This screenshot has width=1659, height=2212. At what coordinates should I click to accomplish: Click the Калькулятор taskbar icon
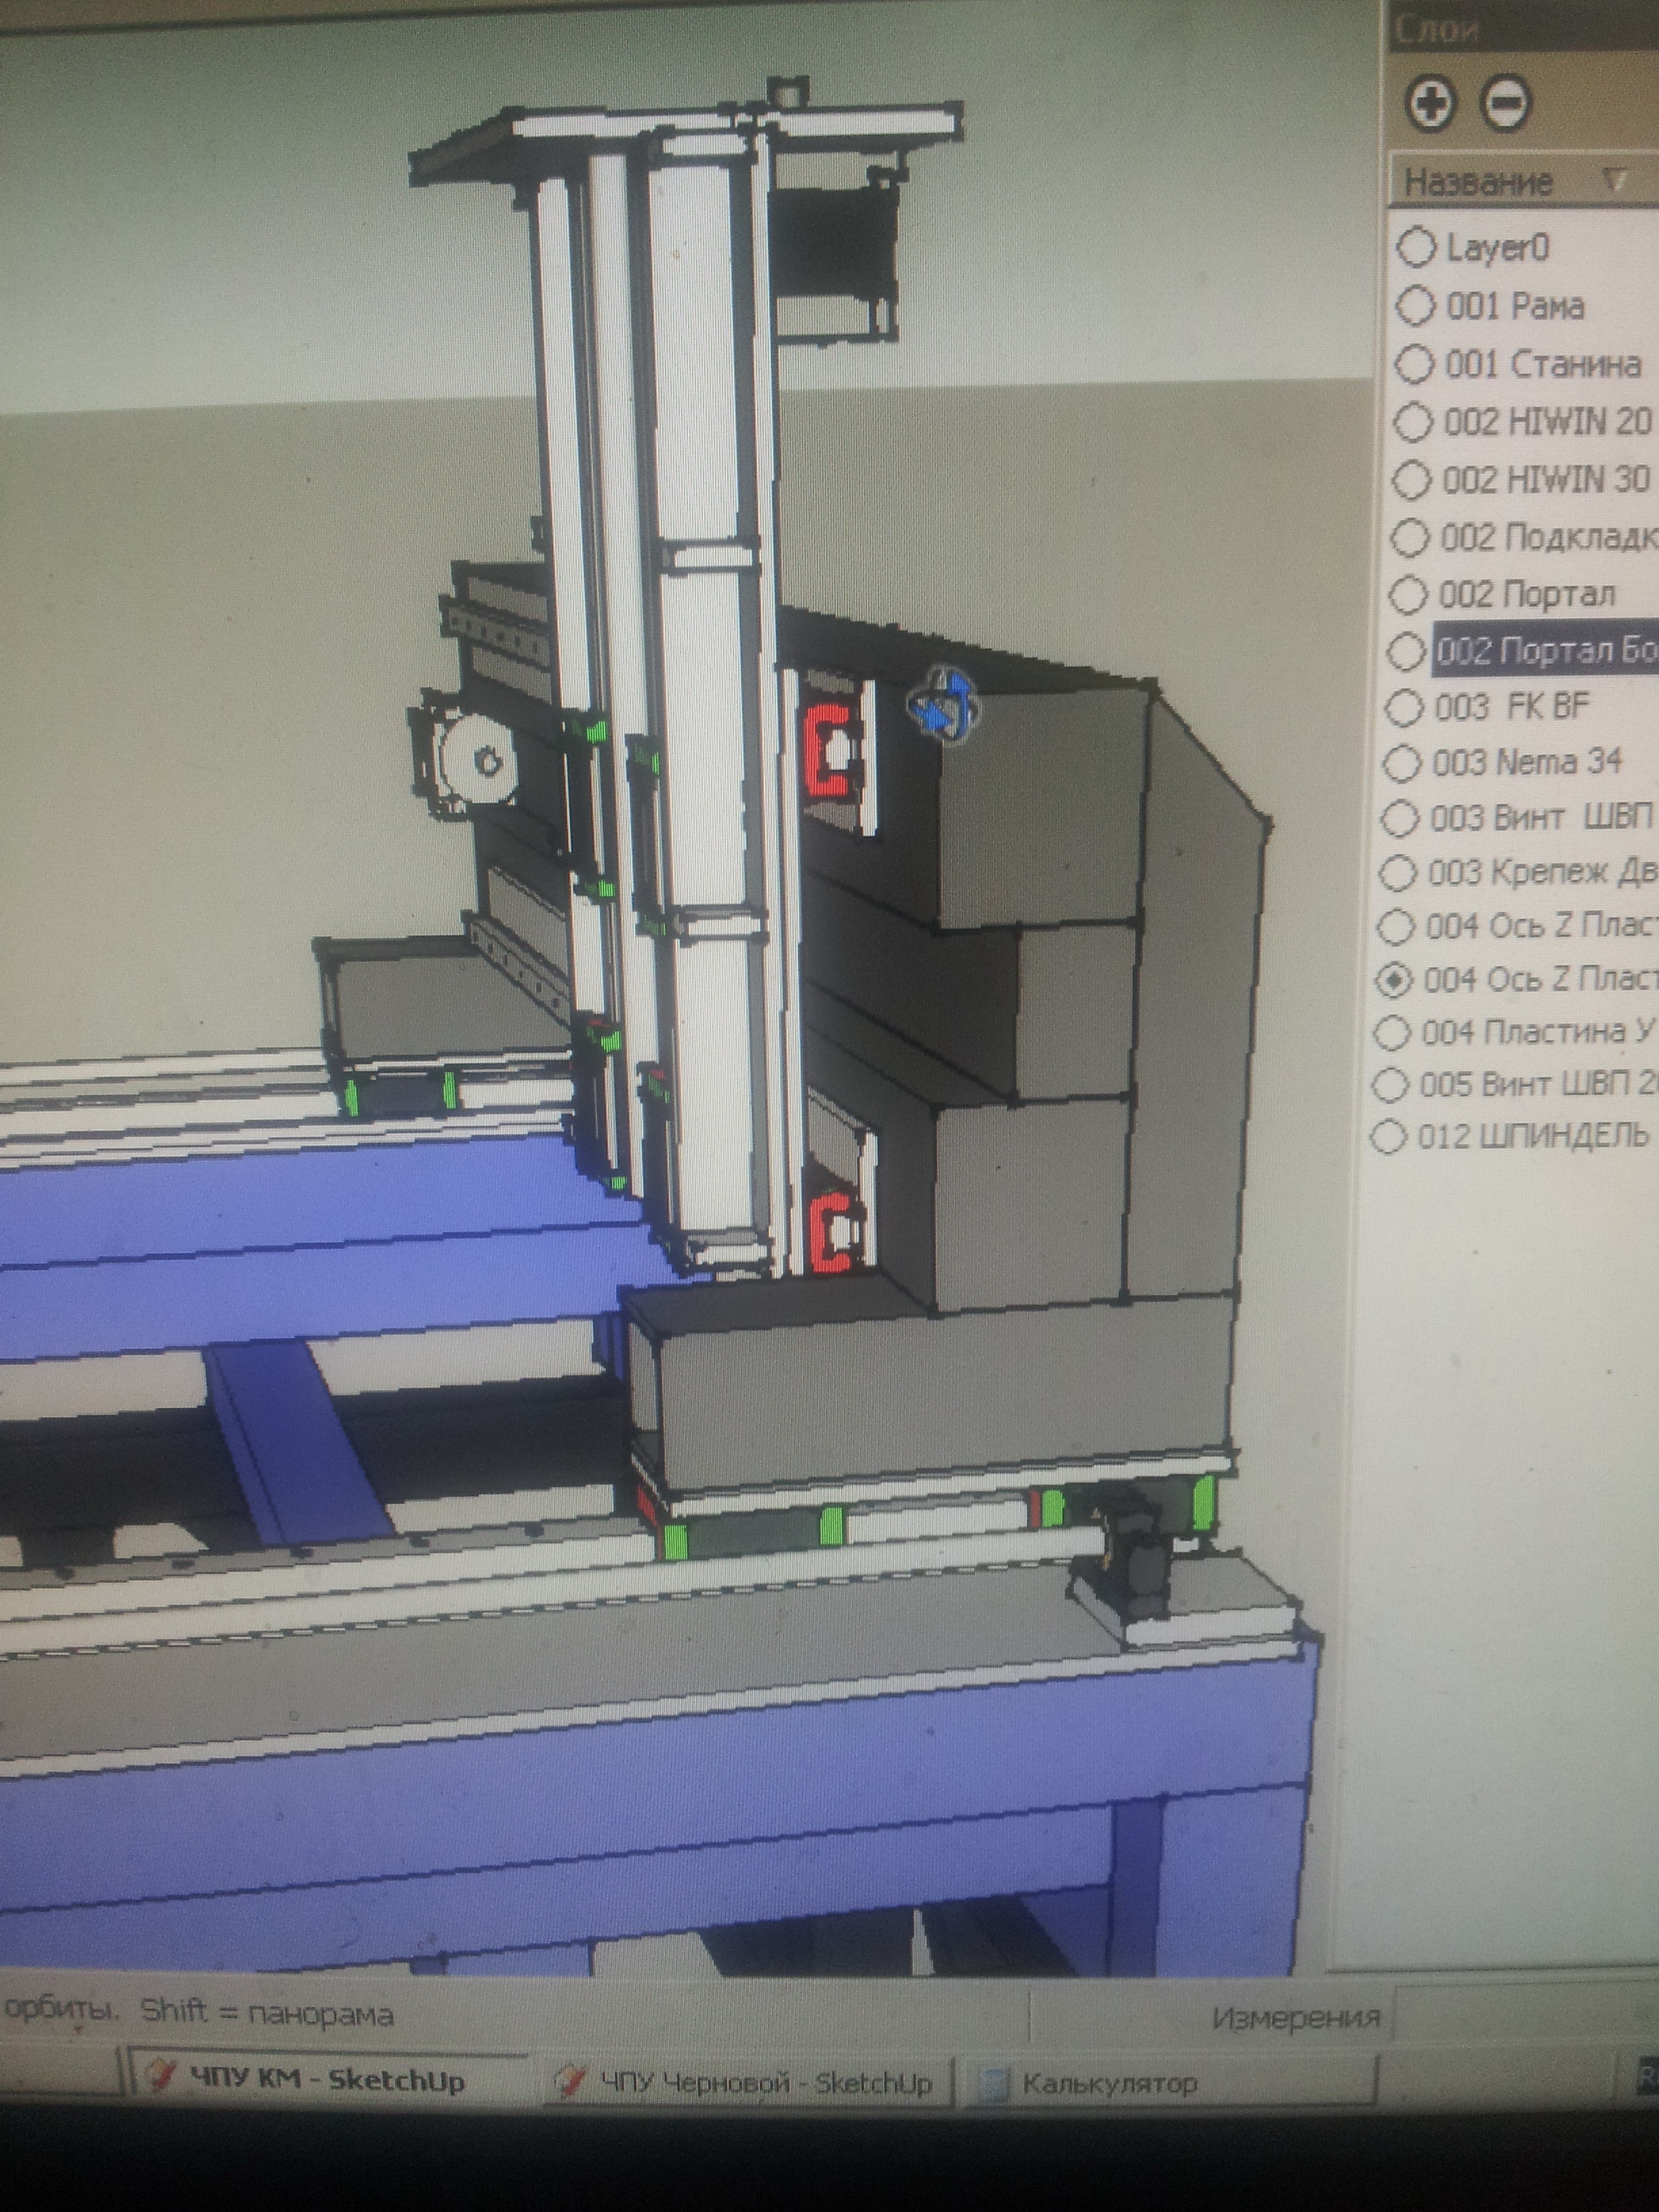(995, 2083)
